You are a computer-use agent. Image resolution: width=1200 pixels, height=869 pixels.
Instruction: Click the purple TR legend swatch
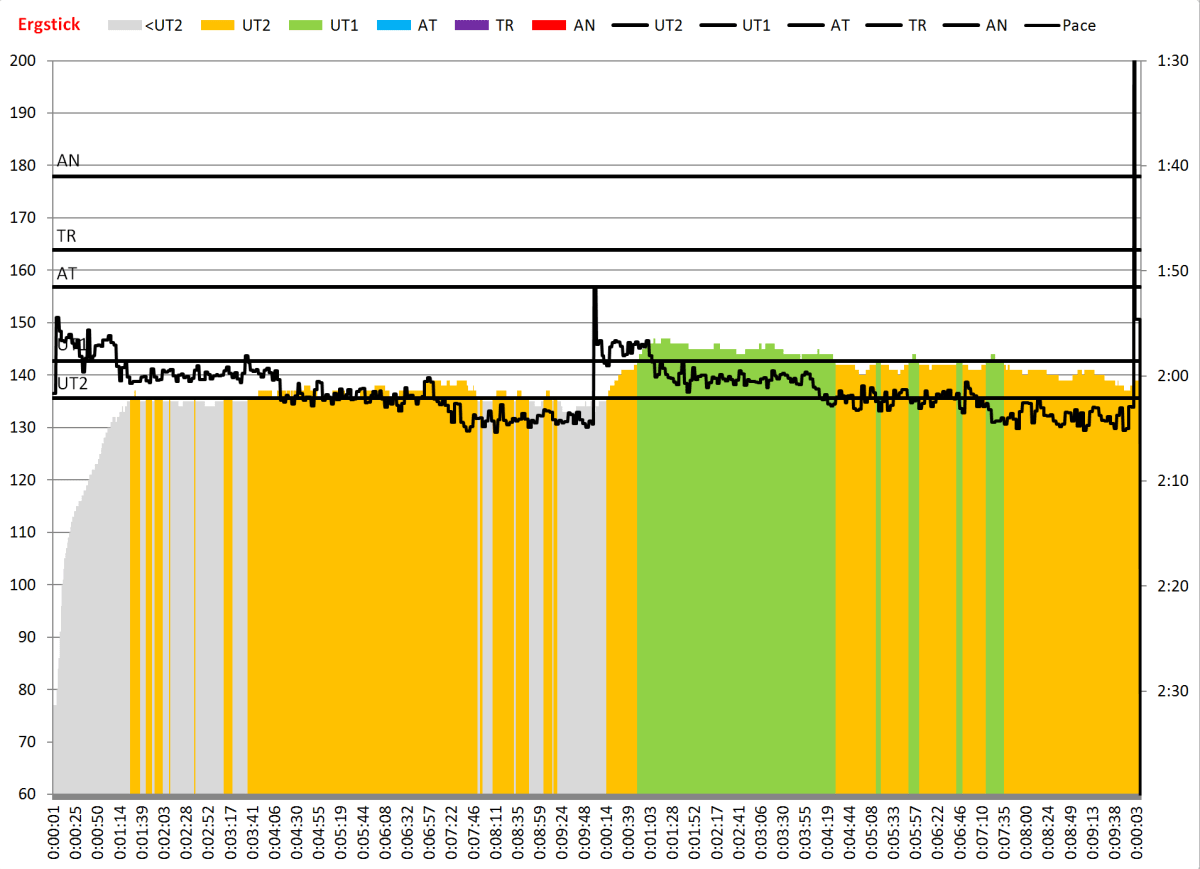point(470,25)
